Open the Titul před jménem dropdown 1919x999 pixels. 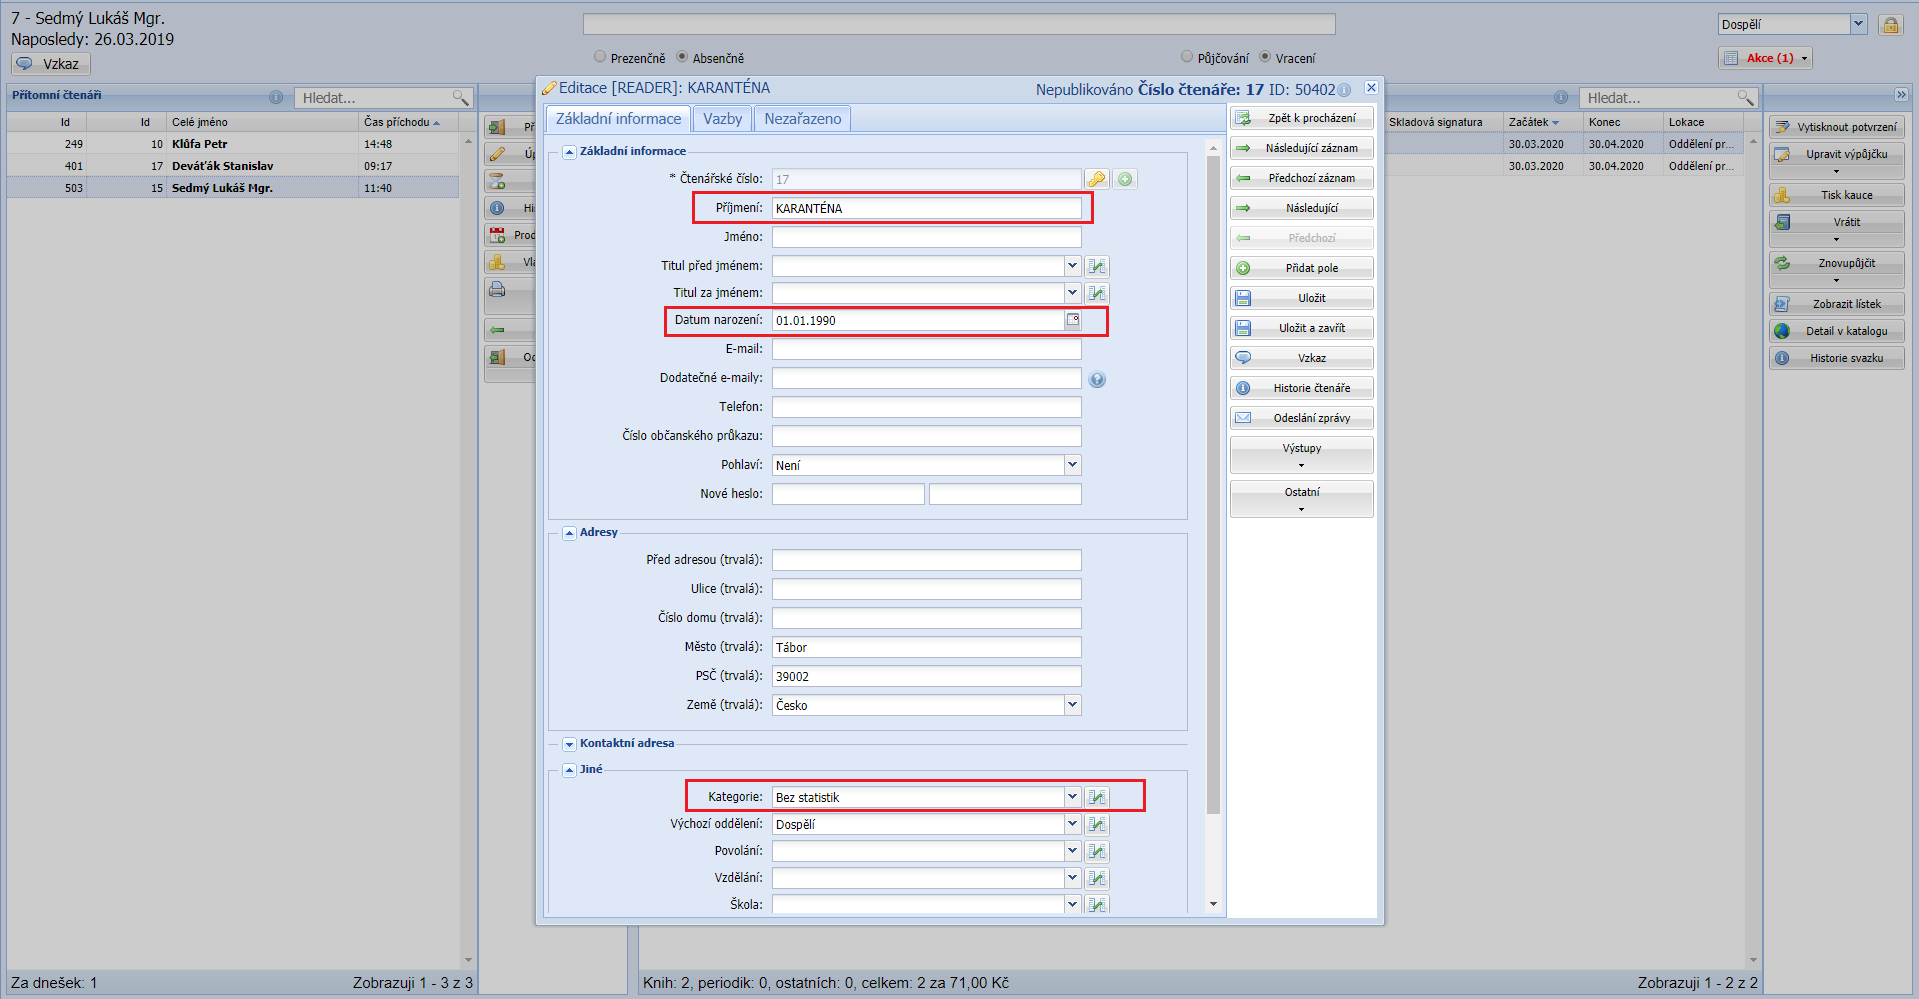(x=1073, y=266)
